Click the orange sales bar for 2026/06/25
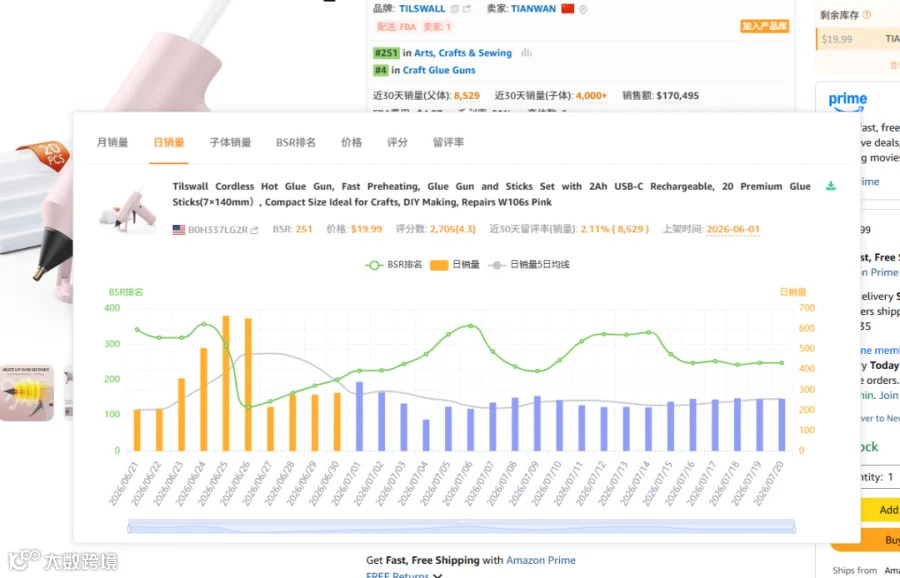Screen dimensions: 900x578 (x=226, y=383)
